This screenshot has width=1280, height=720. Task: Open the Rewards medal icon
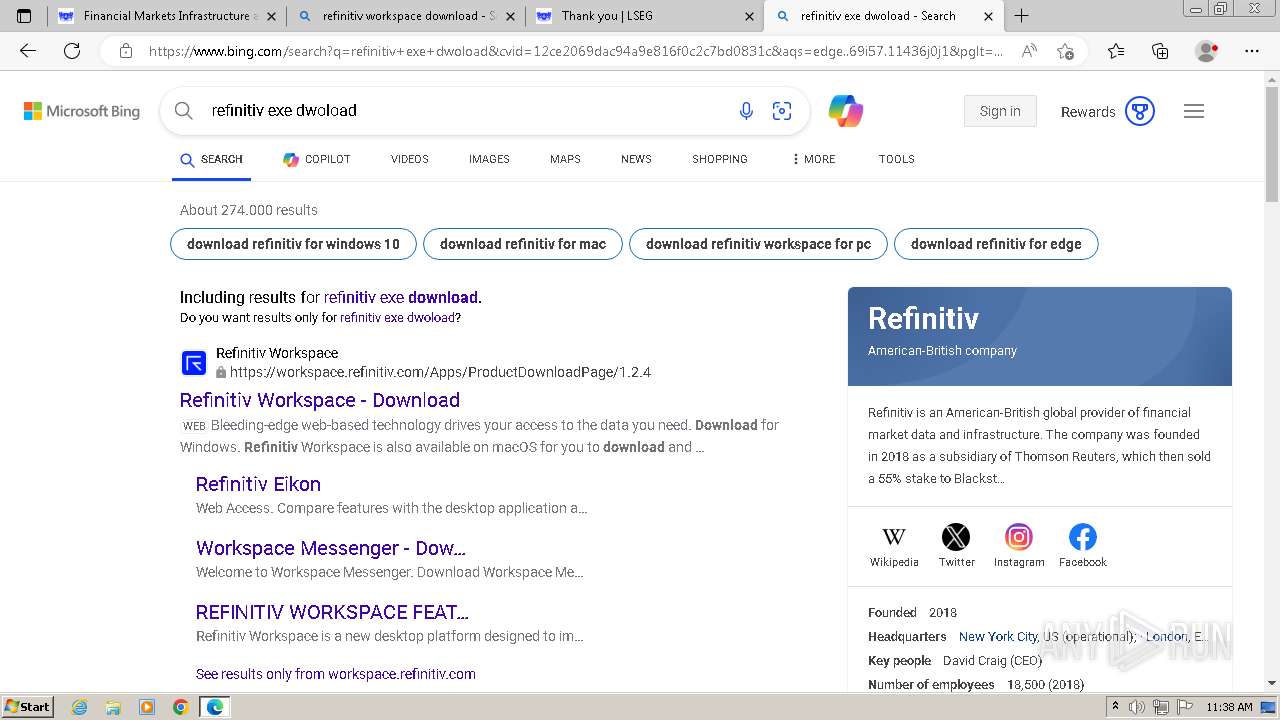(x=1140, y=111)
